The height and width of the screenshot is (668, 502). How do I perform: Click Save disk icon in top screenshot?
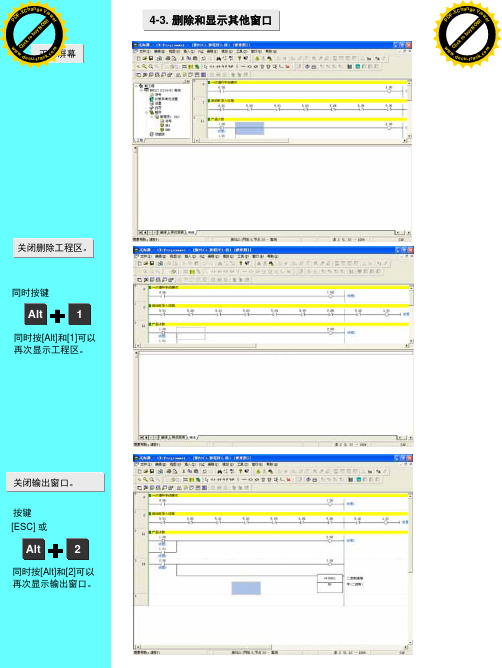coord(150,58)
